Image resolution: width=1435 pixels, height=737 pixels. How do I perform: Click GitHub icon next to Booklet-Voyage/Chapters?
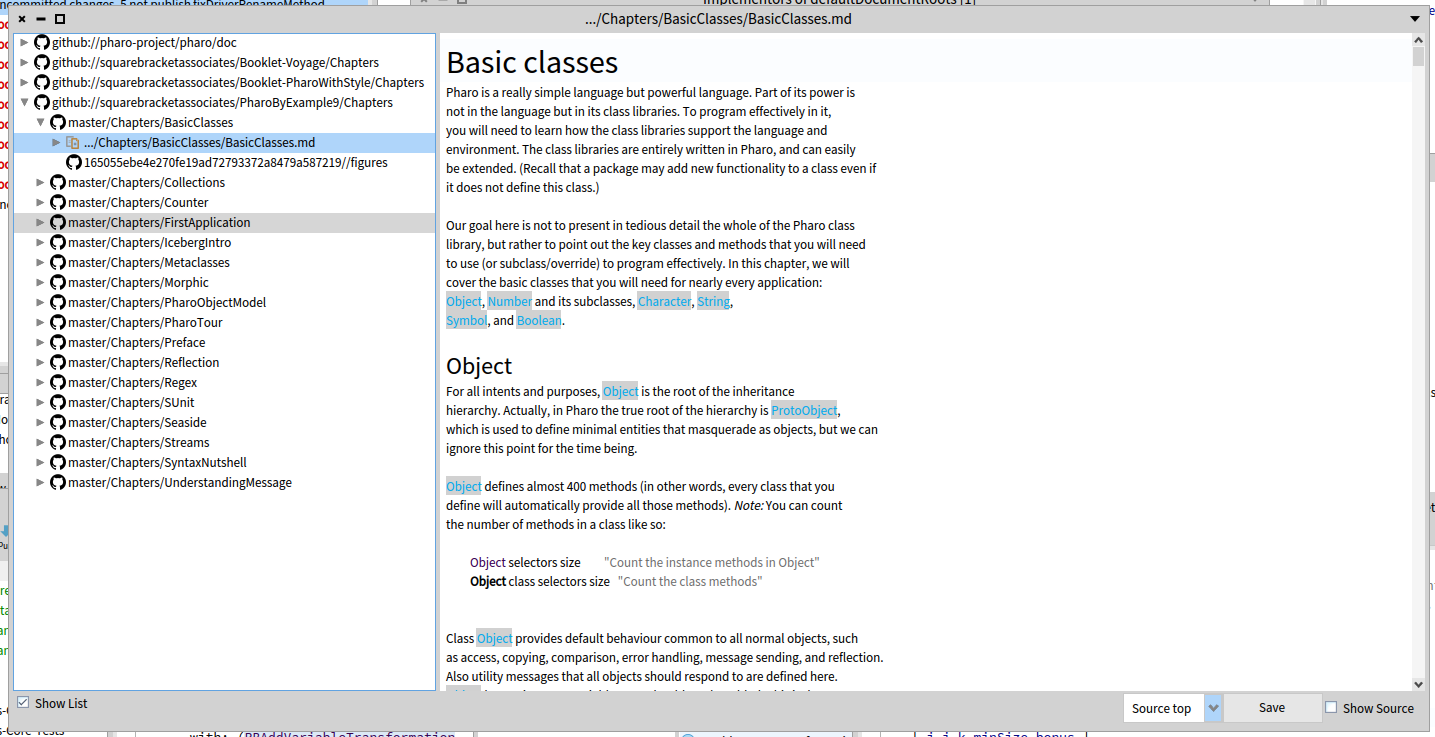tap(41, 63)
